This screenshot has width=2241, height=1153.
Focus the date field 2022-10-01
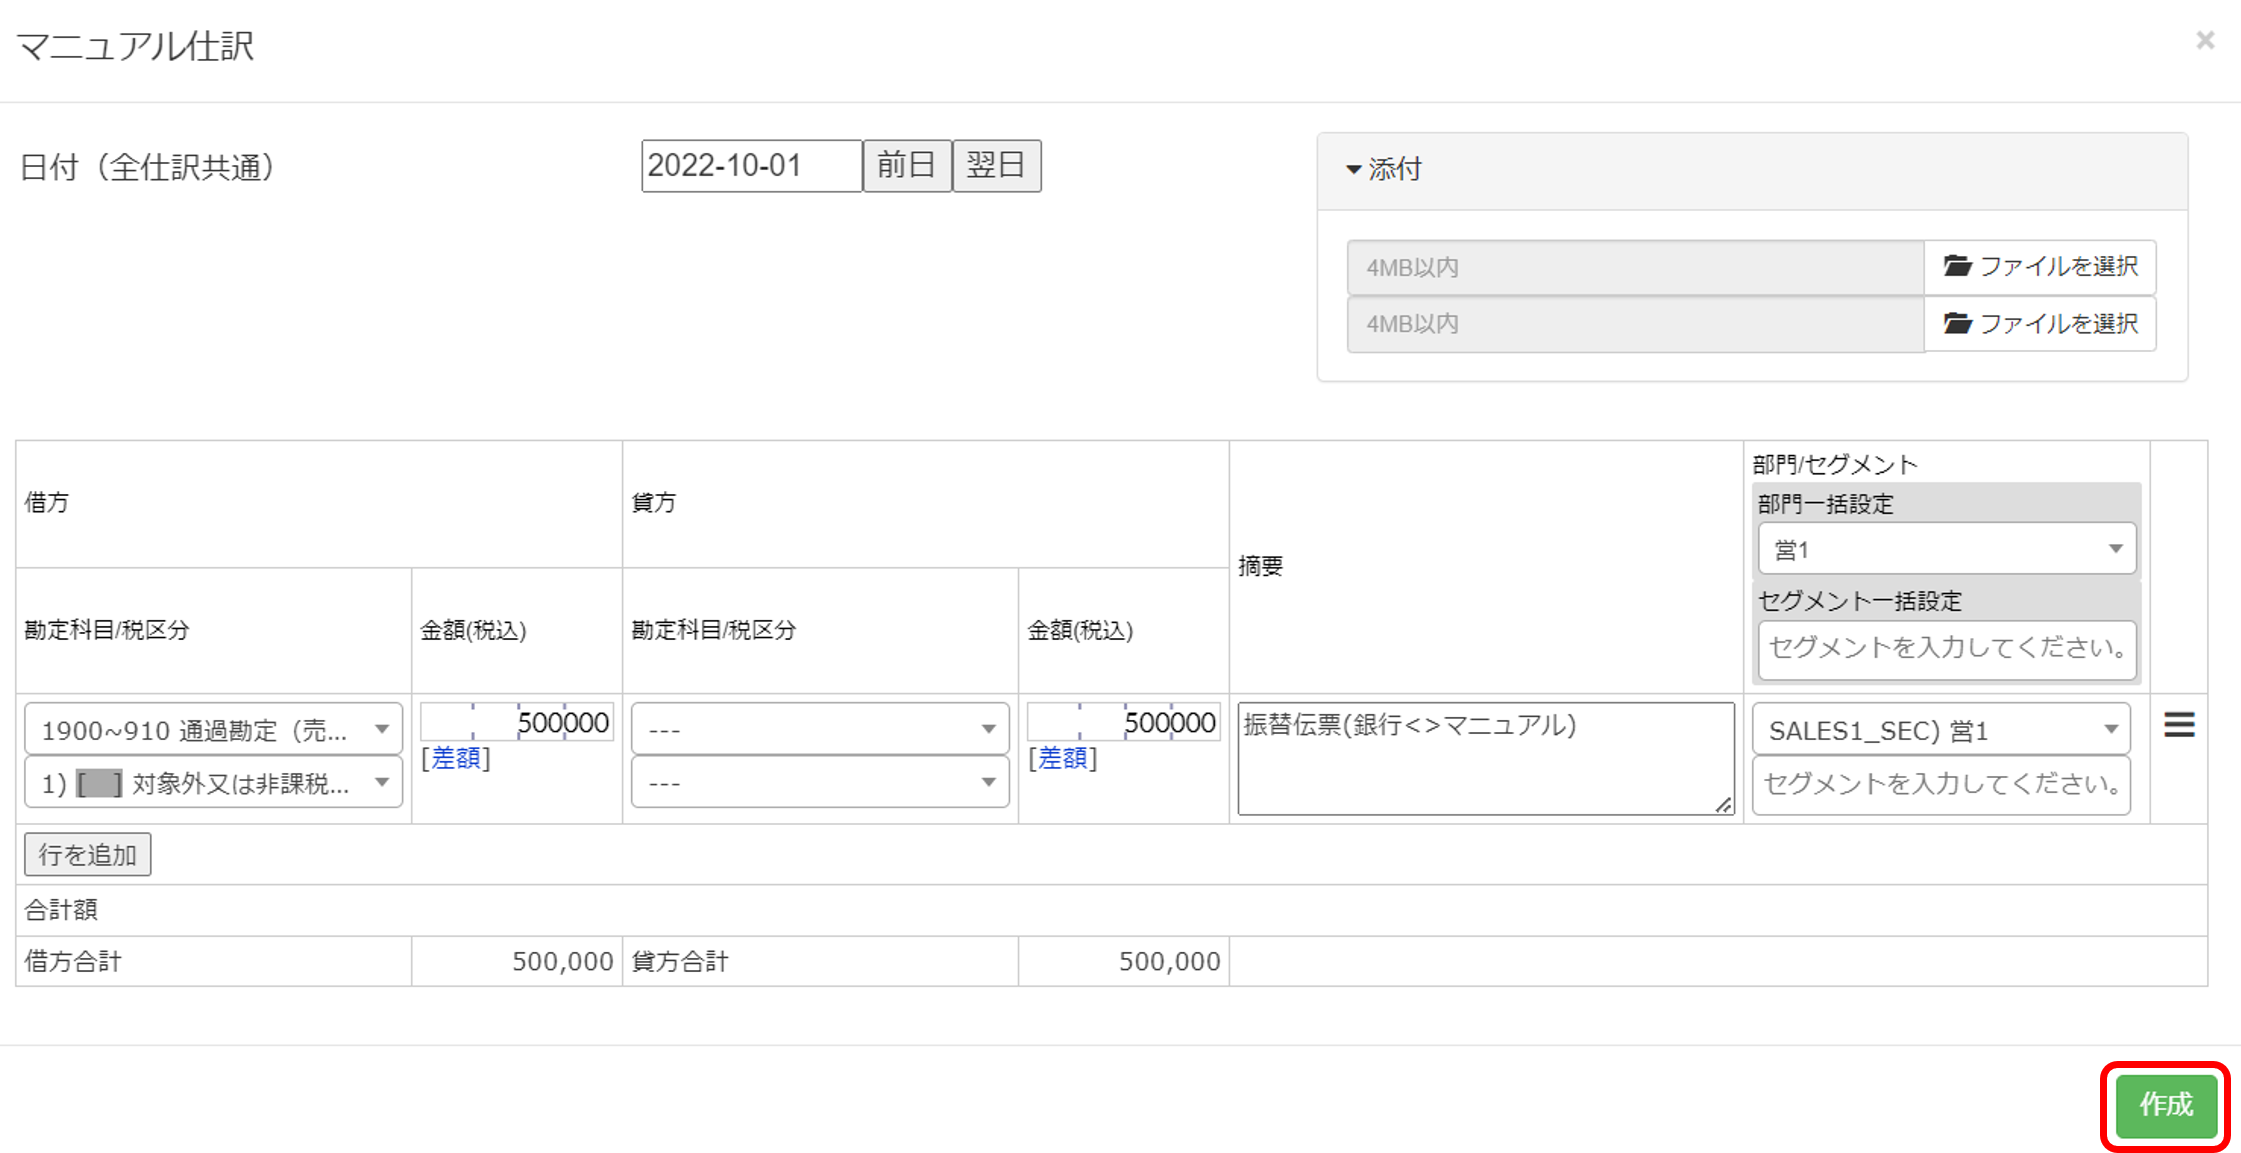coord(750,165)
